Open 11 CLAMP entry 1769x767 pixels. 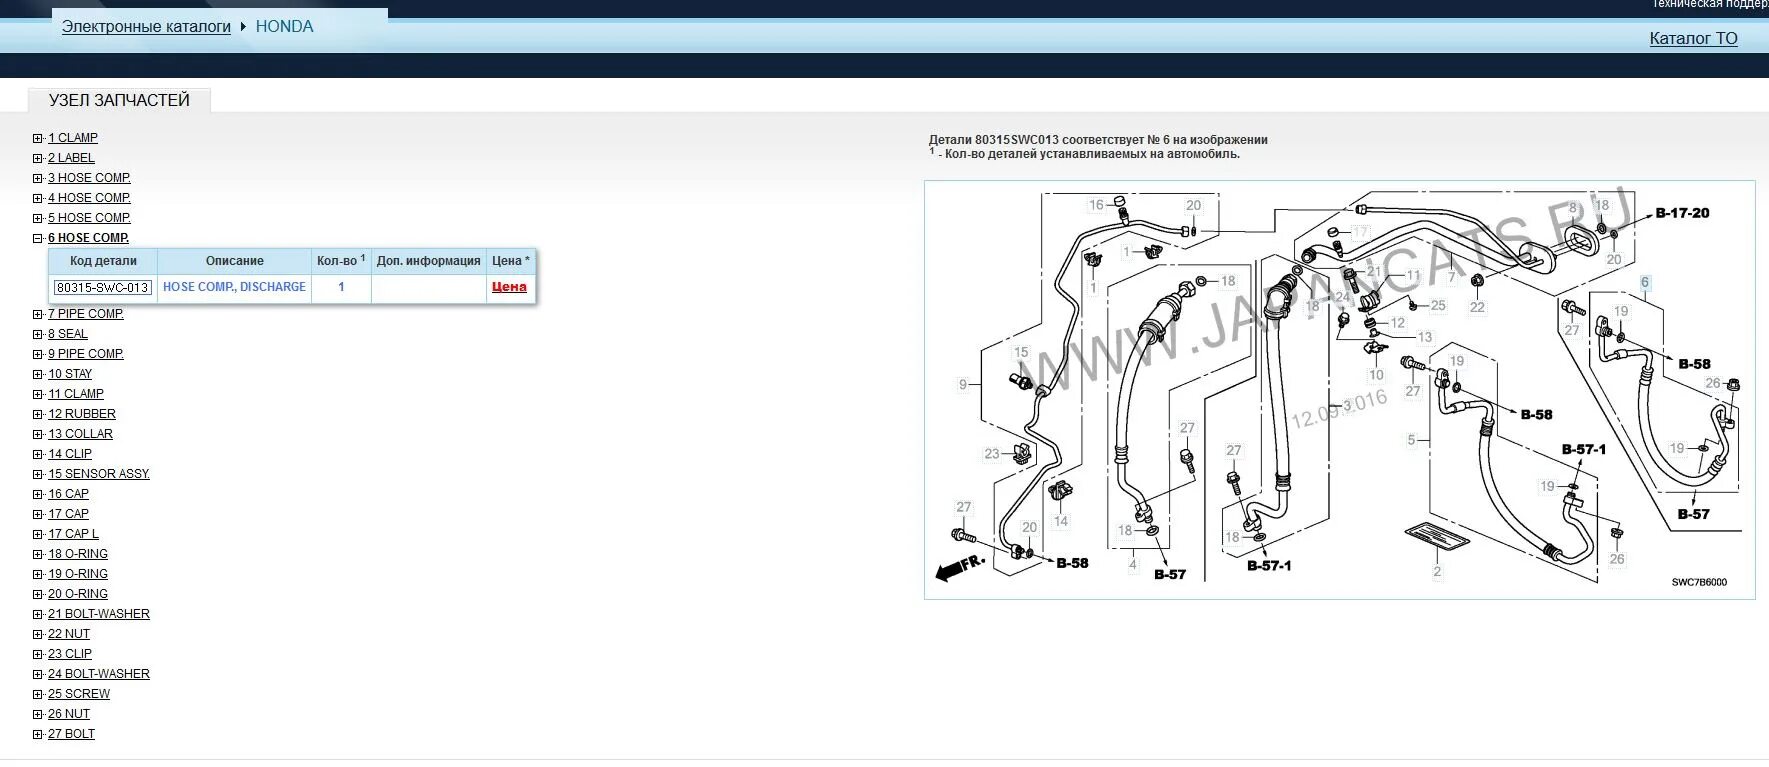pyautogui.click(x=76, y=394)
